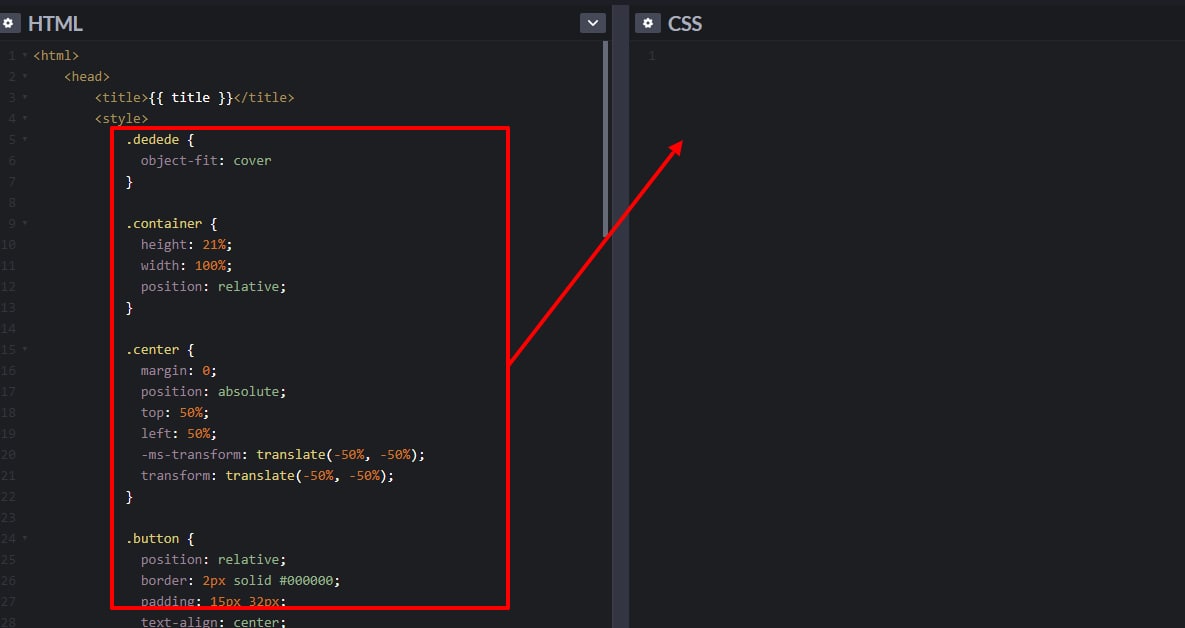Place cursor on the object-fit: cover line
This screenshot has width=1185, height=628.
click(x=206, y=161)
